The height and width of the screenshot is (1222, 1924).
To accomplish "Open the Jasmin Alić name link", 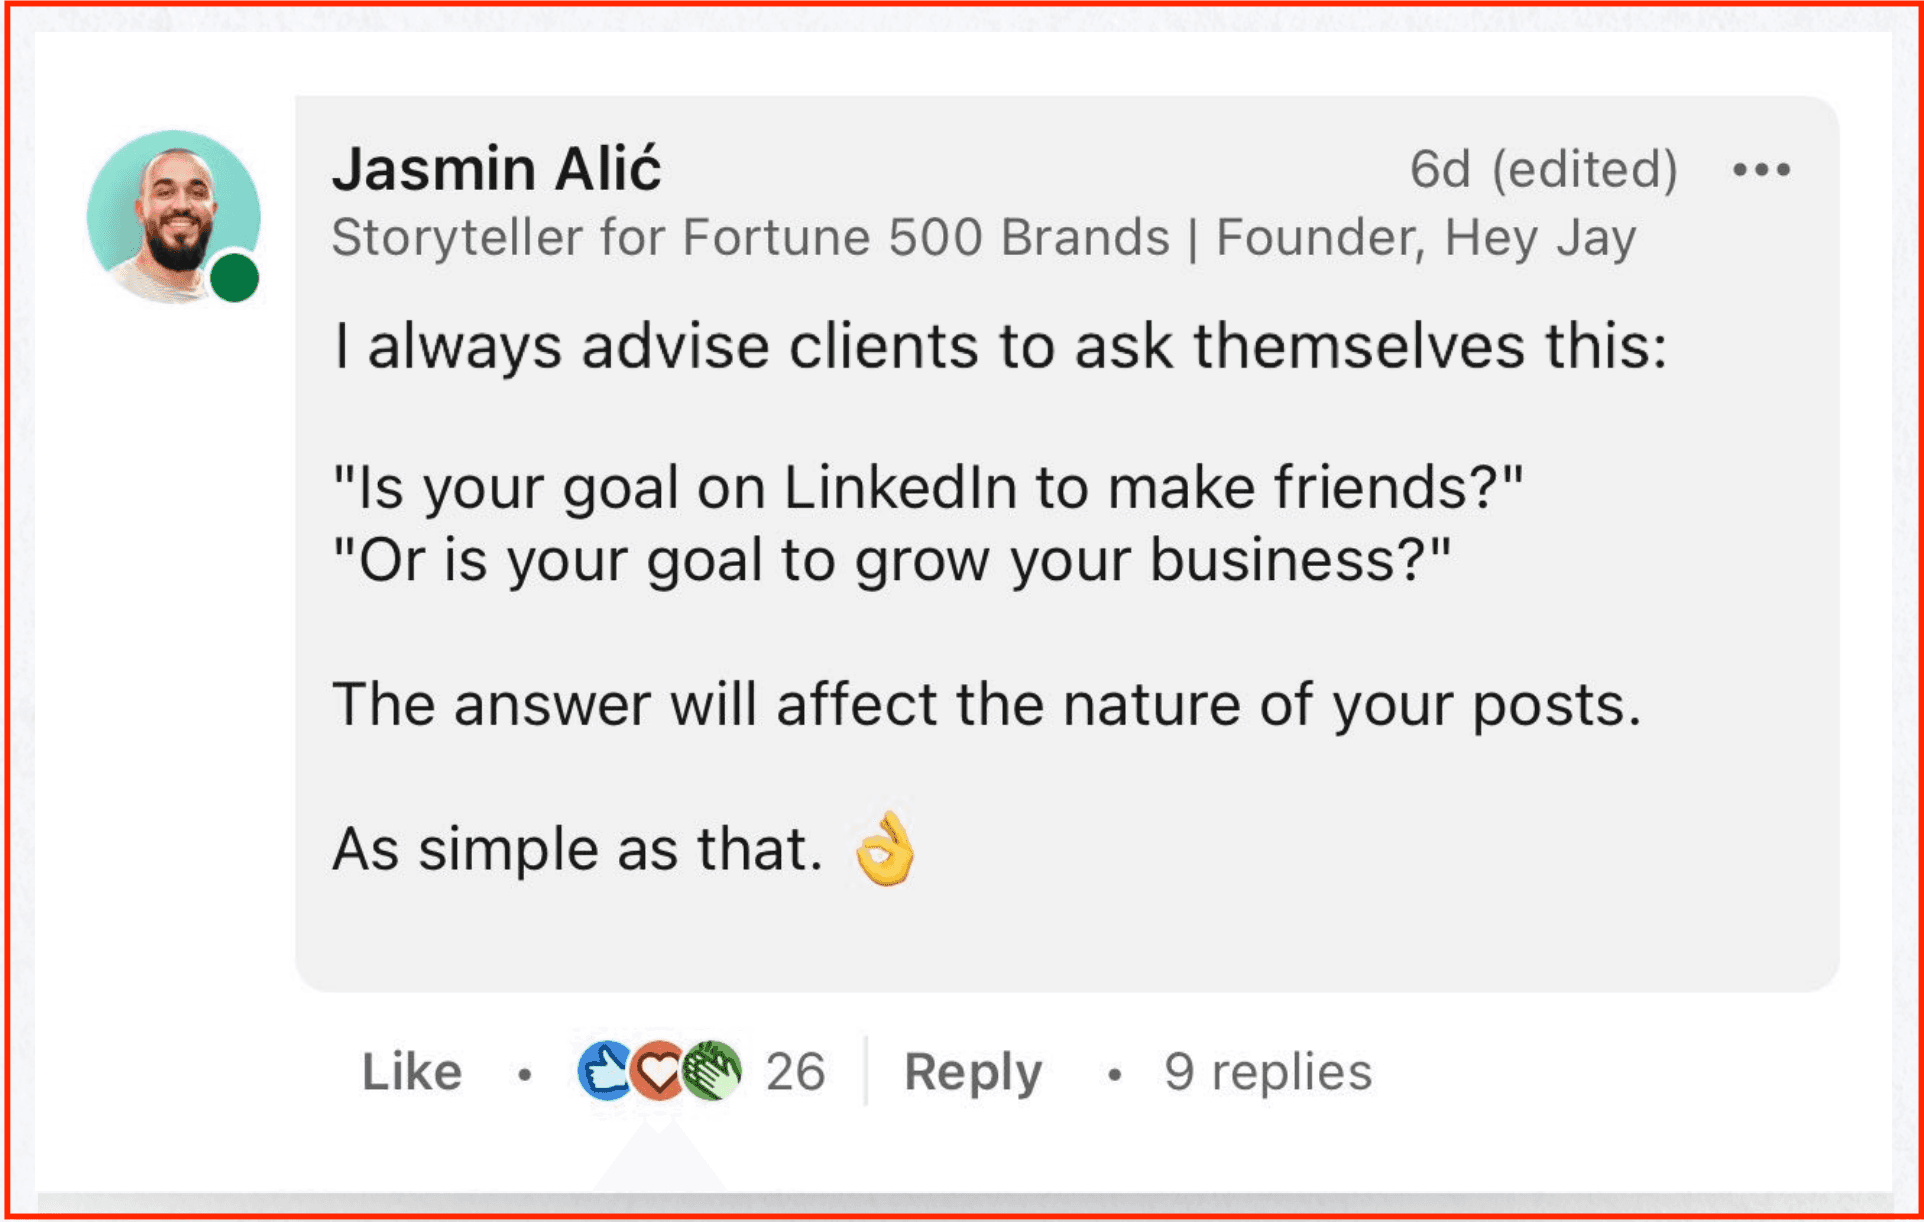I will [497, 168].
